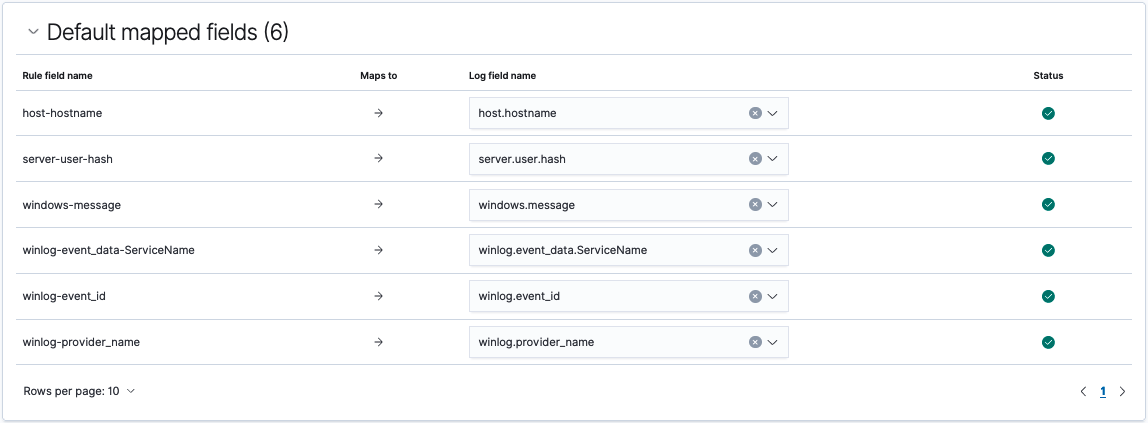Click the Maps to column header

(379, 75)
